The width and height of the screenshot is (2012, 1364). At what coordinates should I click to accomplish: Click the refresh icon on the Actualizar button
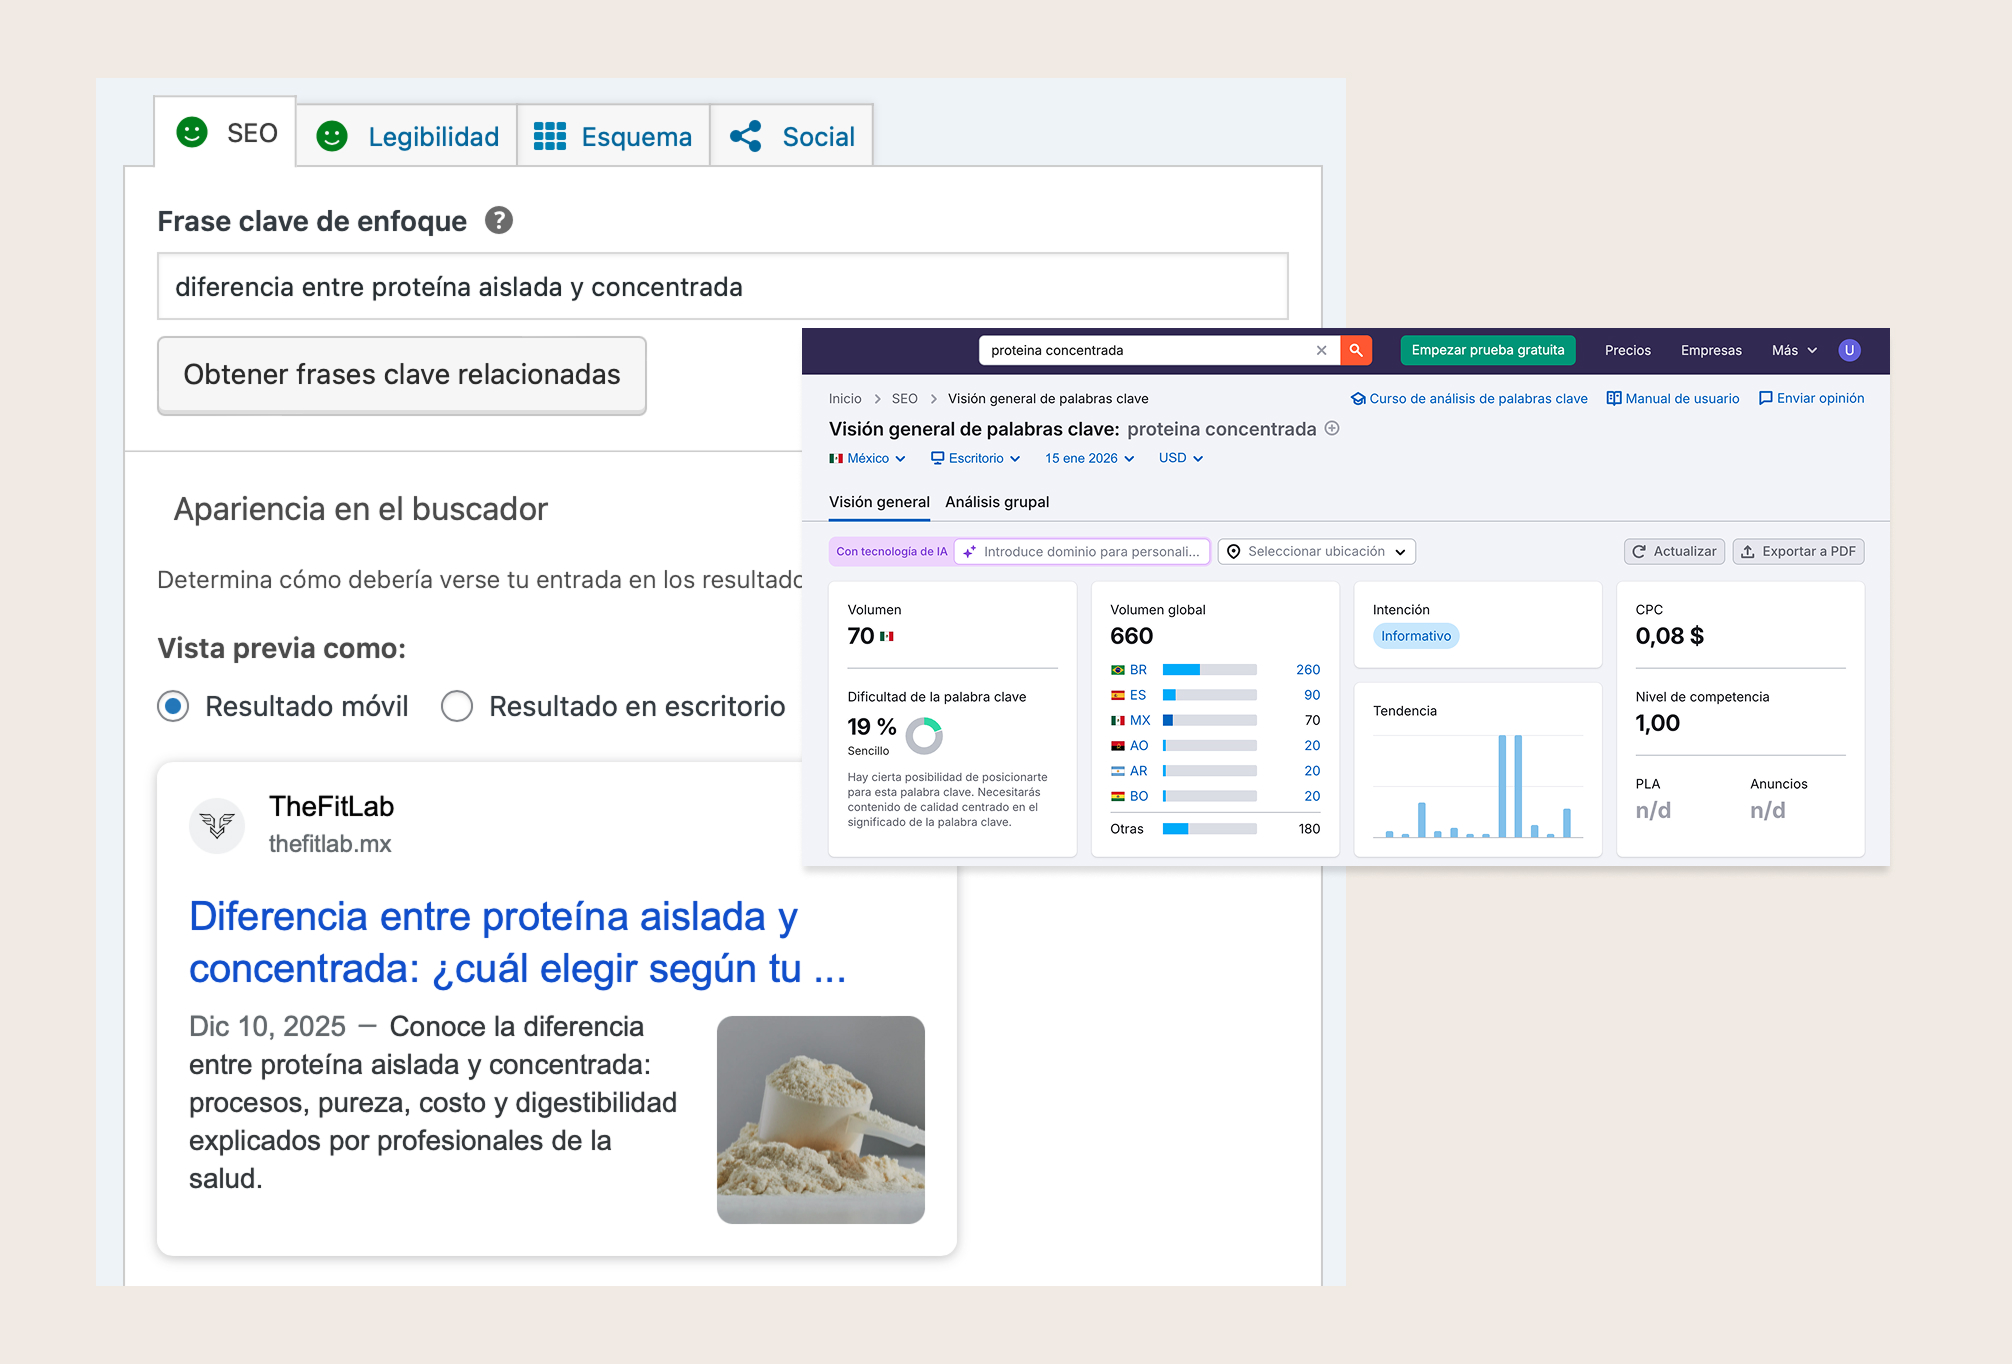point(1638,551)
